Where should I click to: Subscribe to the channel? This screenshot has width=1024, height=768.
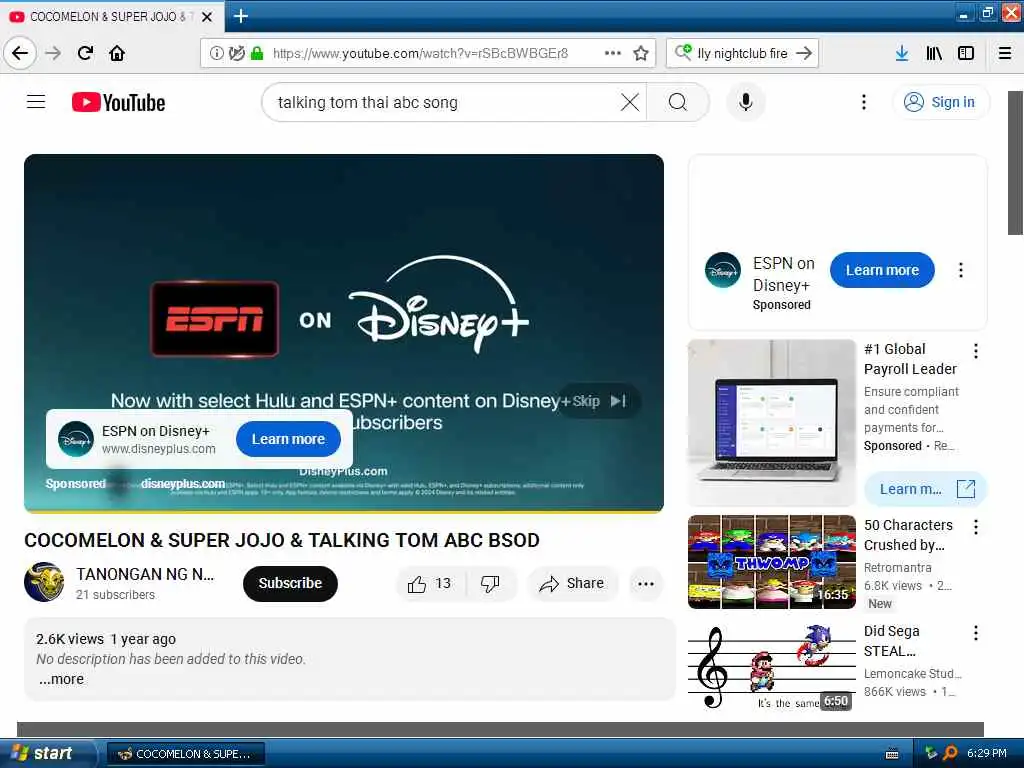290,583
